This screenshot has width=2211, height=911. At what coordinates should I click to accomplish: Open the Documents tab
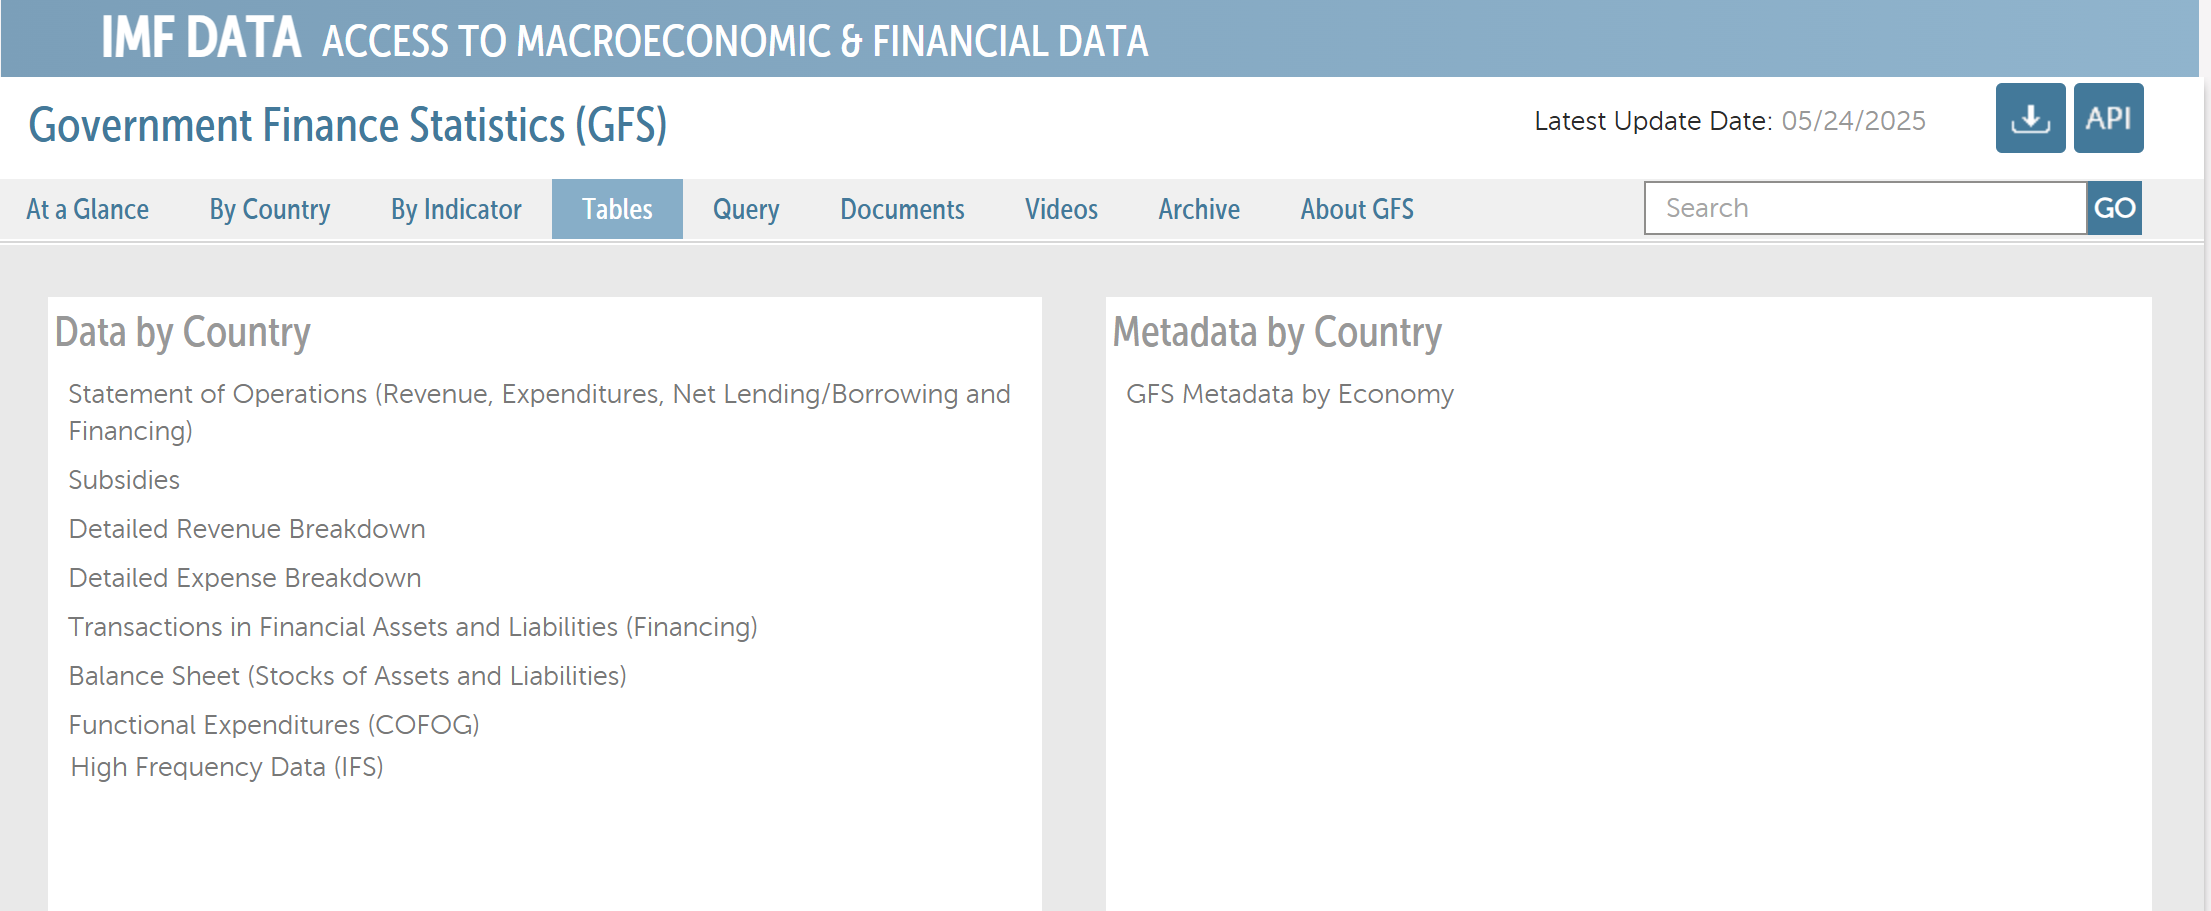tap(902, 209)
